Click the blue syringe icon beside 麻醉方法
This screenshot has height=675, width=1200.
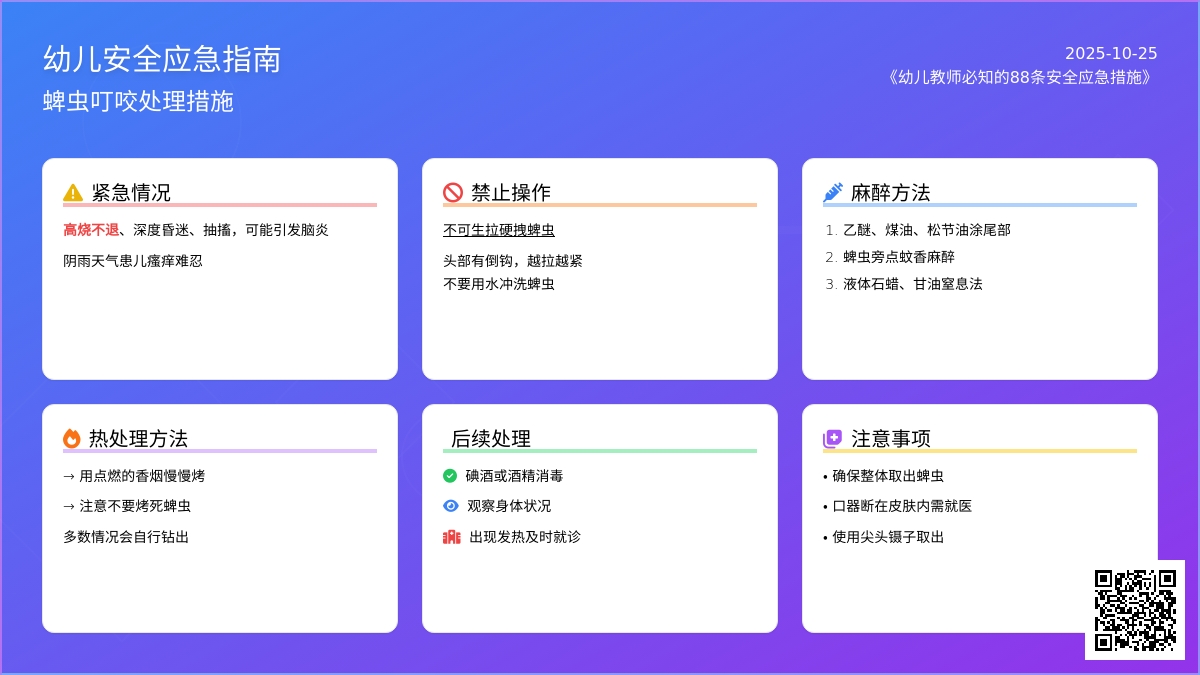click(x=832, y=193)
